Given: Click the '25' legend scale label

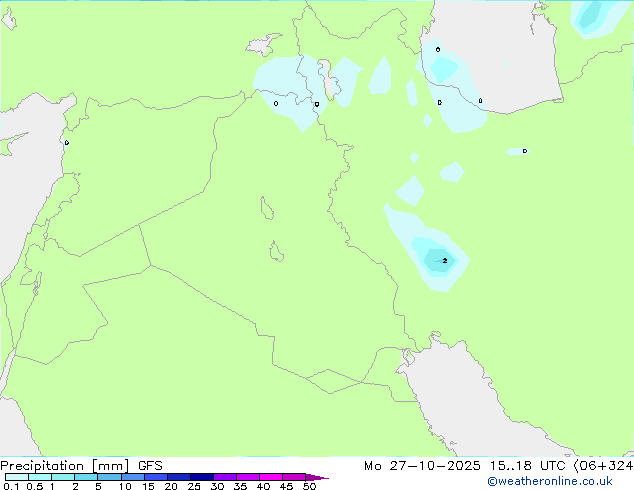Looking at the screenshot, I should point(194,486).
